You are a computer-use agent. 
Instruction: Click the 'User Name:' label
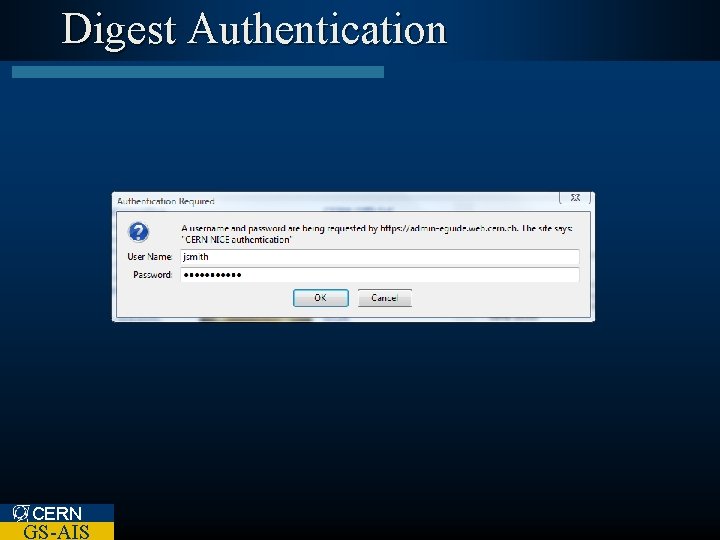[x=150, y=257]
